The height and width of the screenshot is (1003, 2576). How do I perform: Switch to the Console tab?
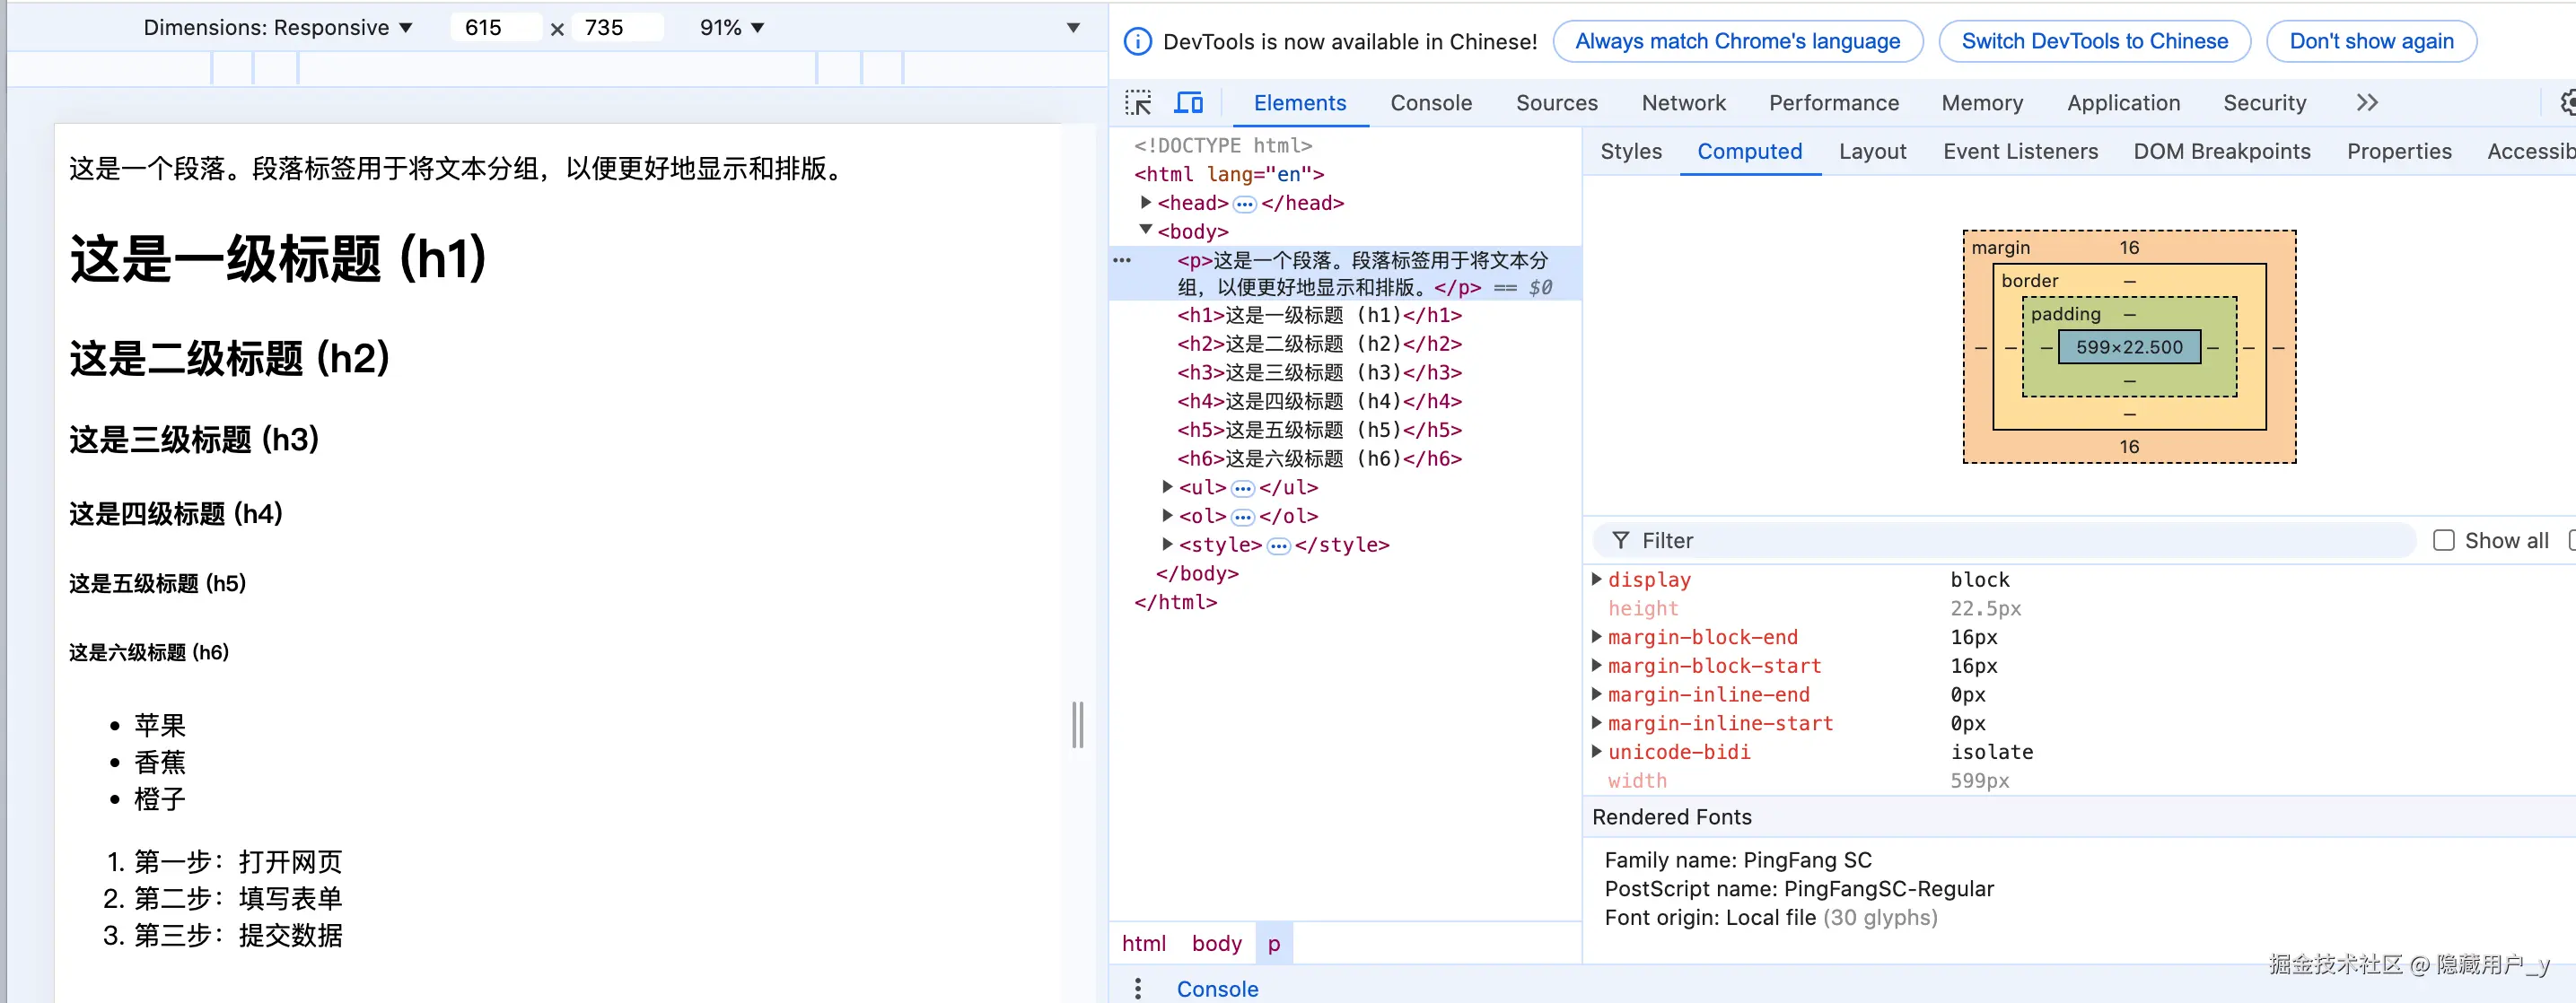point(1430,103)
